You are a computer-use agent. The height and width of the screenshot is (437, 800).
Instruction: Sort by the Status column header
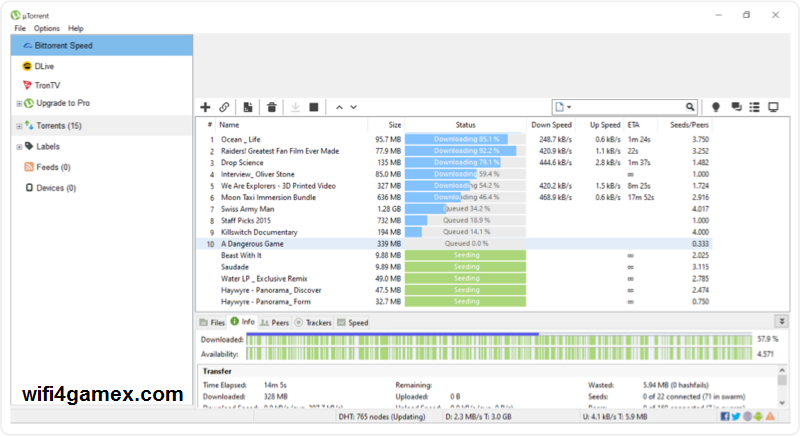coord(465,125)
